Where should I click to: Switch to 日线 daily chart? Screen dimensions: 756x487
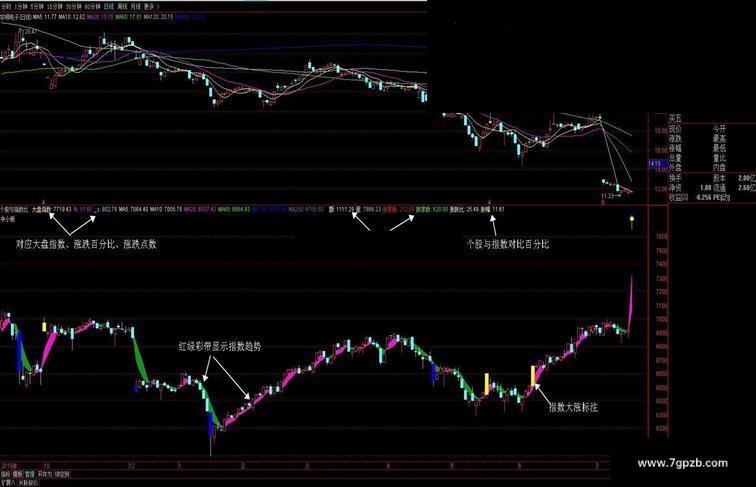click(x=108, y=7)
